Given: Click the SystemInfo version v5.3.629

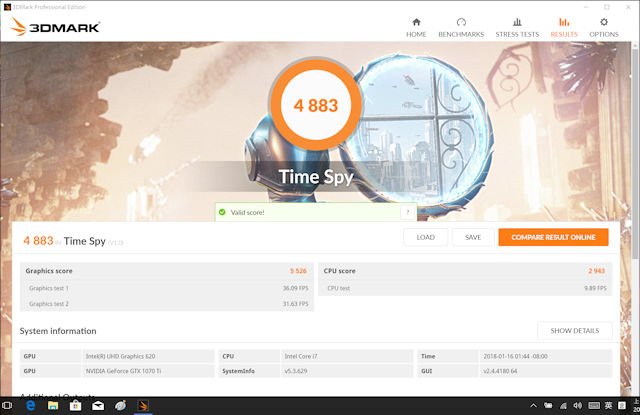Looking at the screenshot, I should tap(296, 371).
